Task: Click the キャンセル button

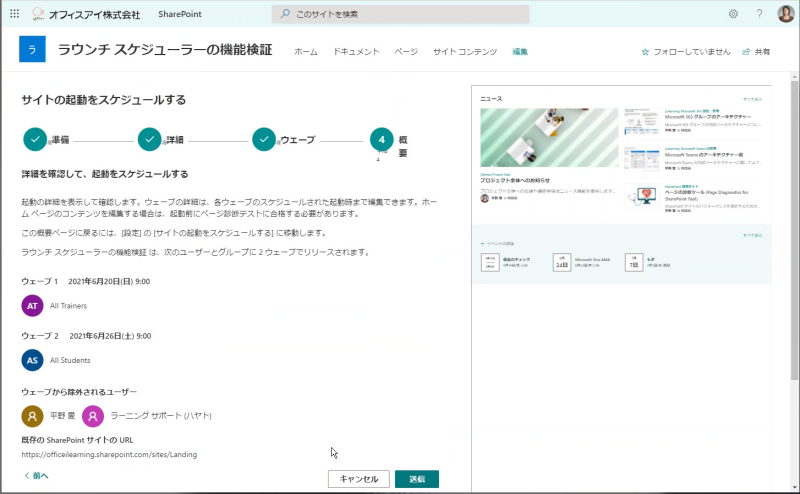Action: point(359,479)
